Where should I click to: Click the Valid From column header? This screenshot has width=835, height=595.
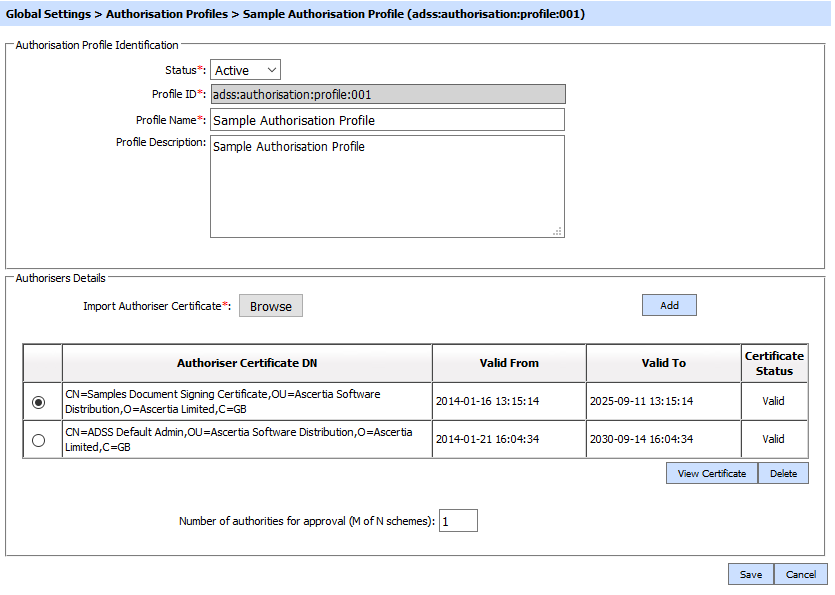coord(509,363)
